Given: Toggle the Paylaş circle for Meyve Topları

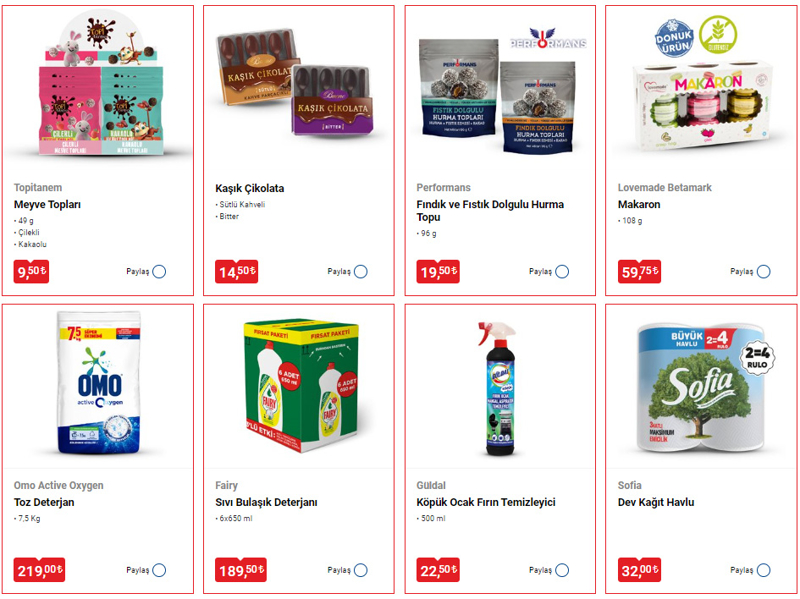Looking at the screenshot, I should [159, 271].
